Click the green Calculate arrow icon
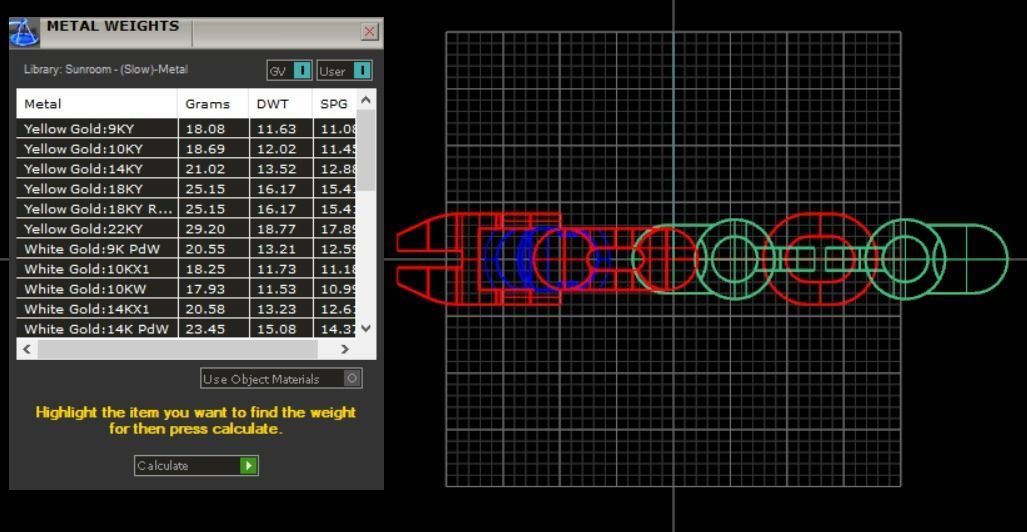 coord(248,466)
